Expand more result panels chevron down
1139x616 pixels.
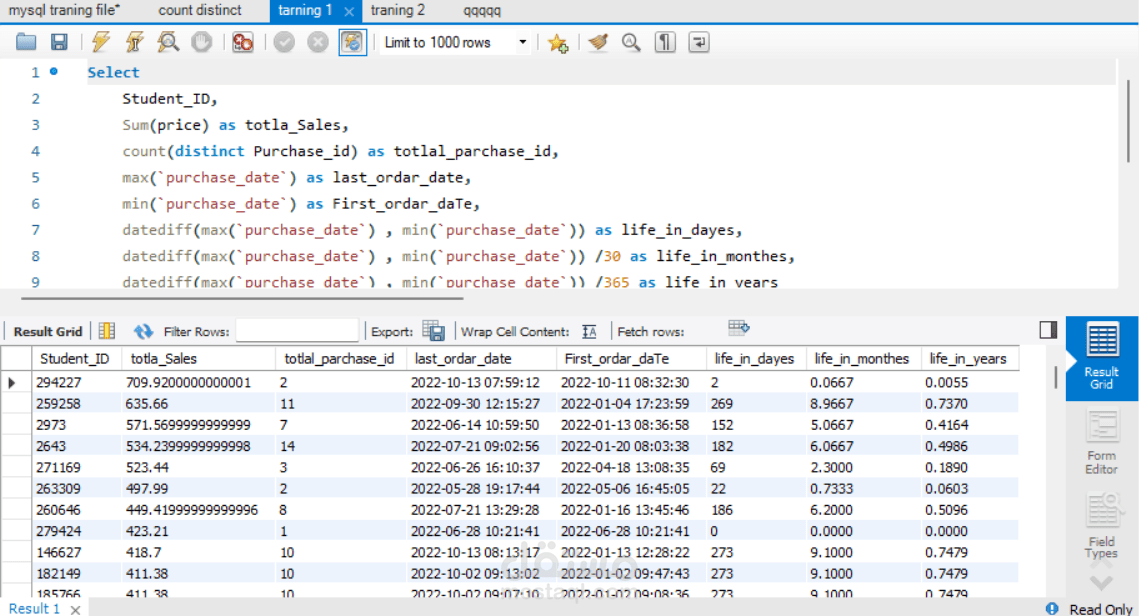click(1101, 582)
